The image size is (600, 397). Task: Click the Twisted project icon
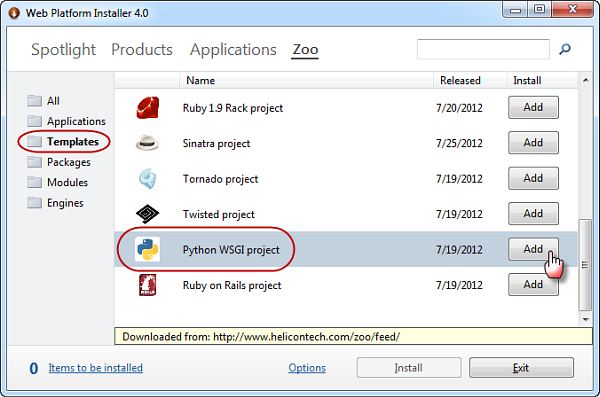[x=148, y=214]
